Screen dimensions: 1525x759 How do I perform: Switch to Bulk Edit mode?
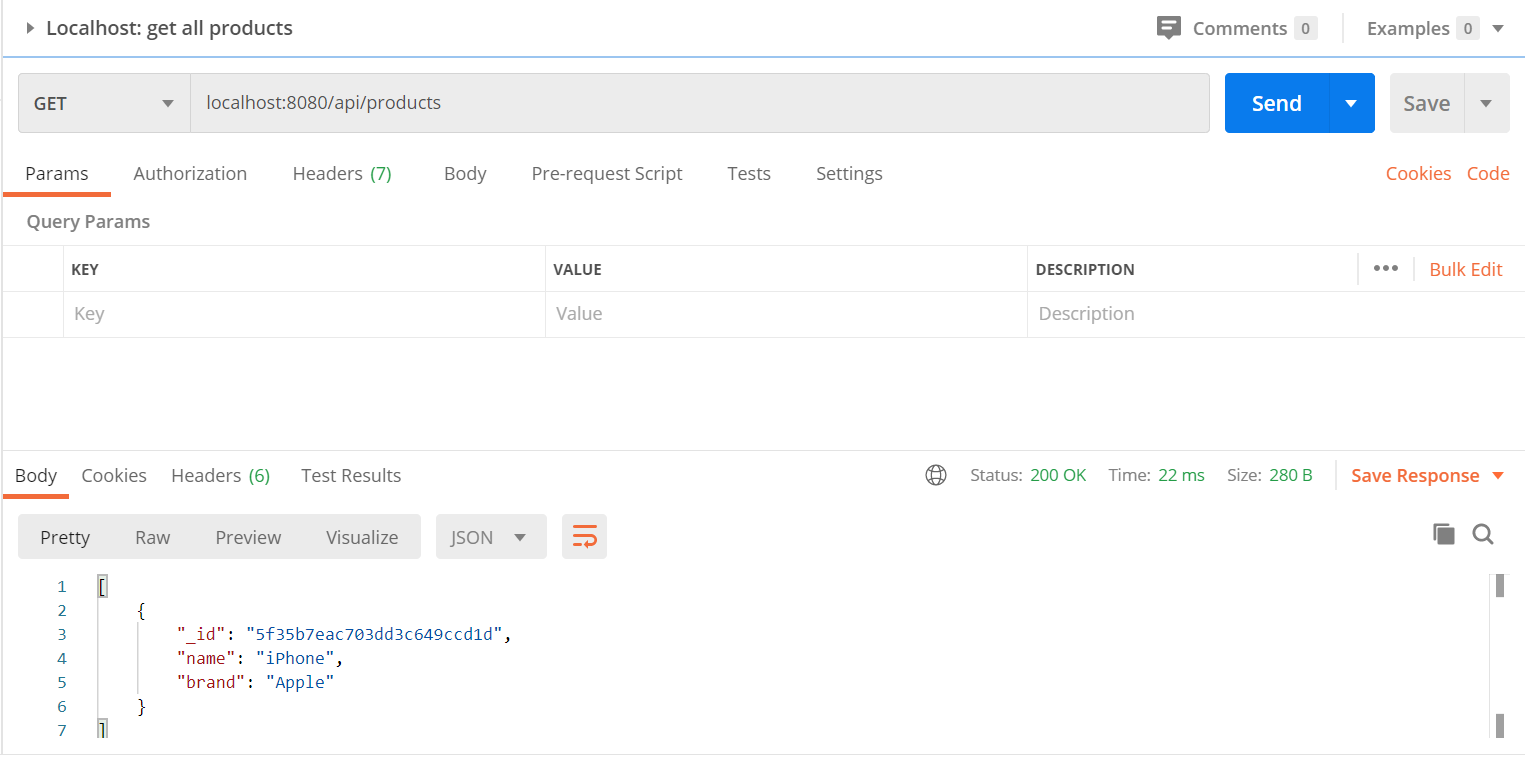point(1466,269)
